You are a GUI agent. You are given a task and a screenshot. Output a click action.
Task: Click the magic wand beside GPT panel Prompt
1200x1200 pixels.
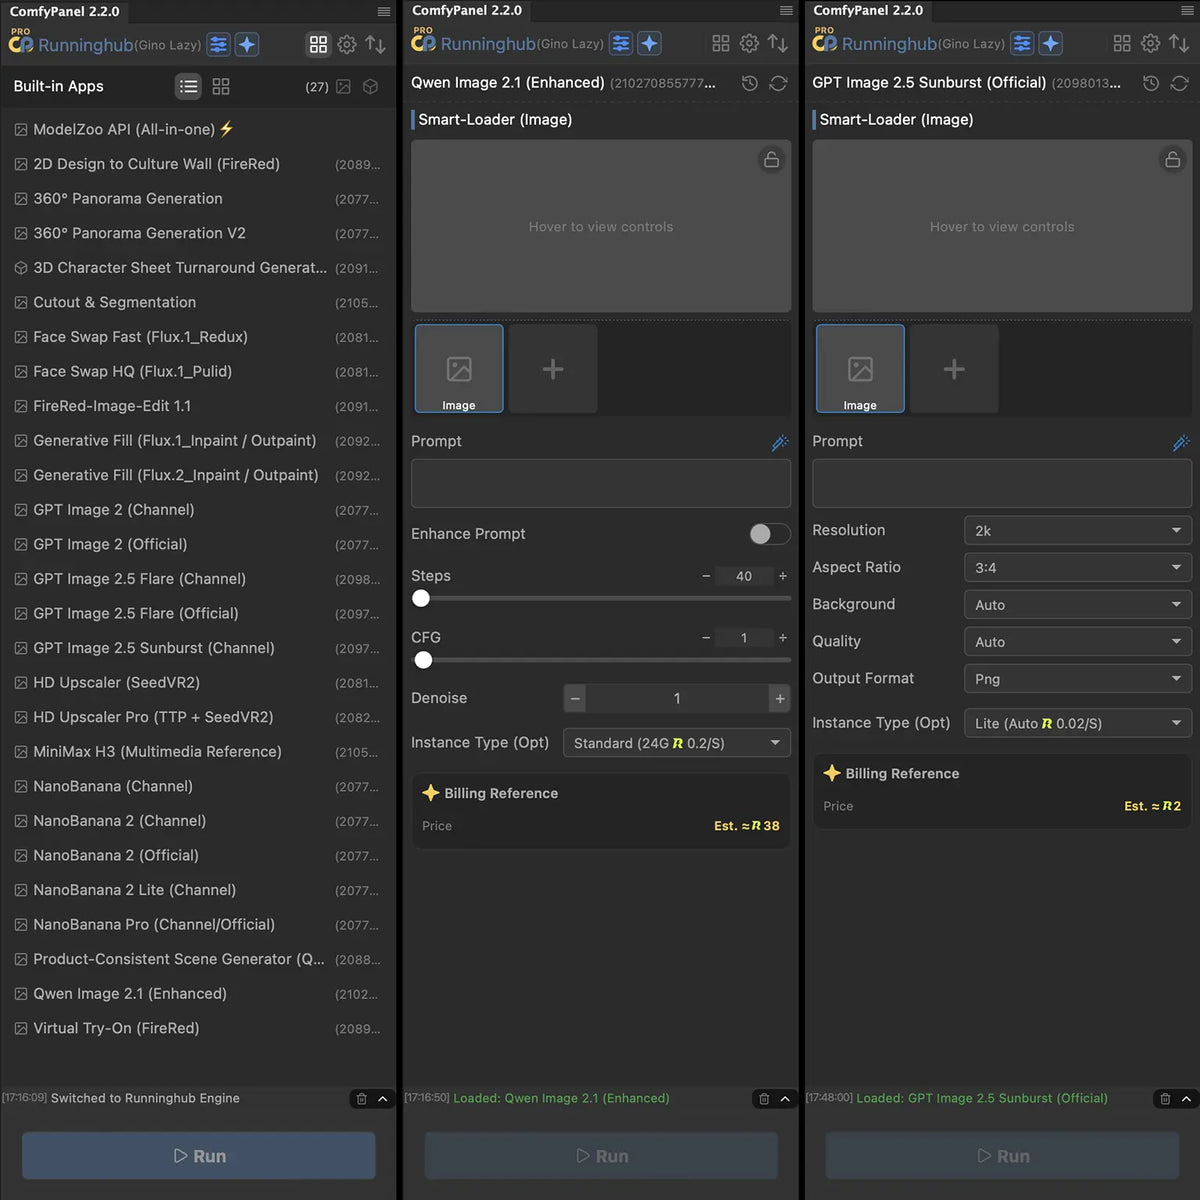(x=1181, y=442)
